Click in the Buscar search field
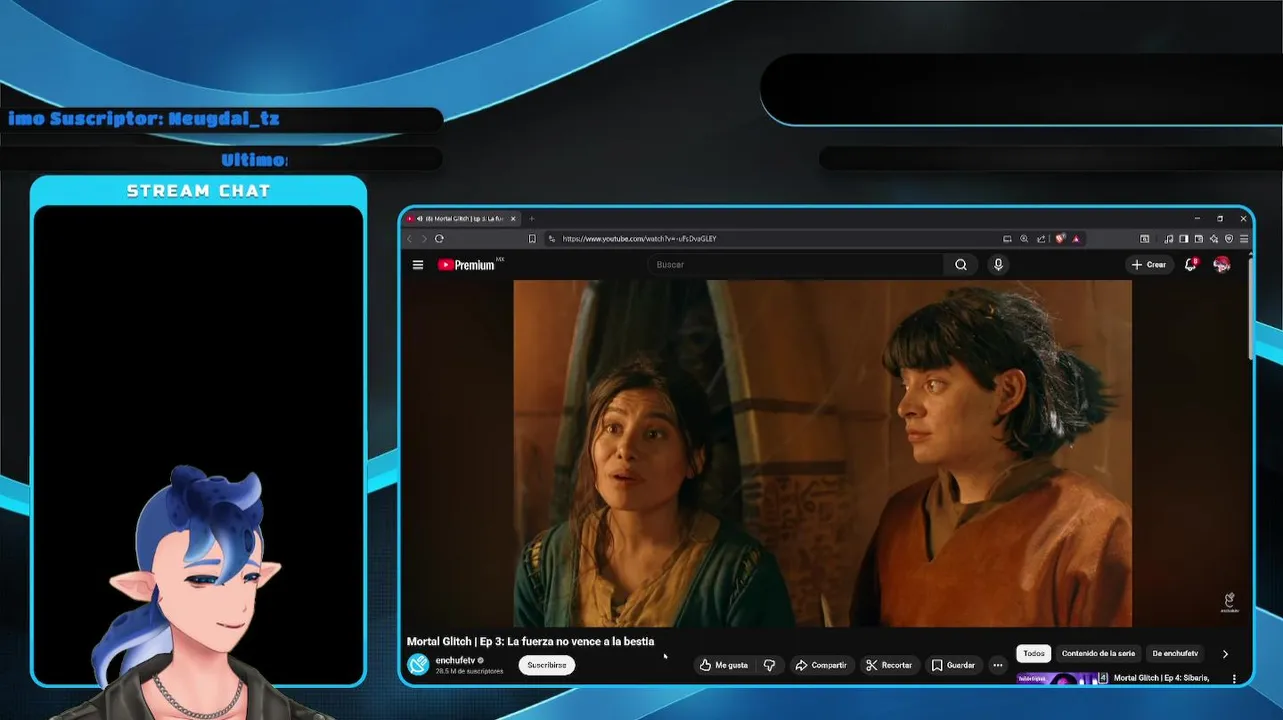The height and width of the screenshot is (720, 1283). click(796, 265)
